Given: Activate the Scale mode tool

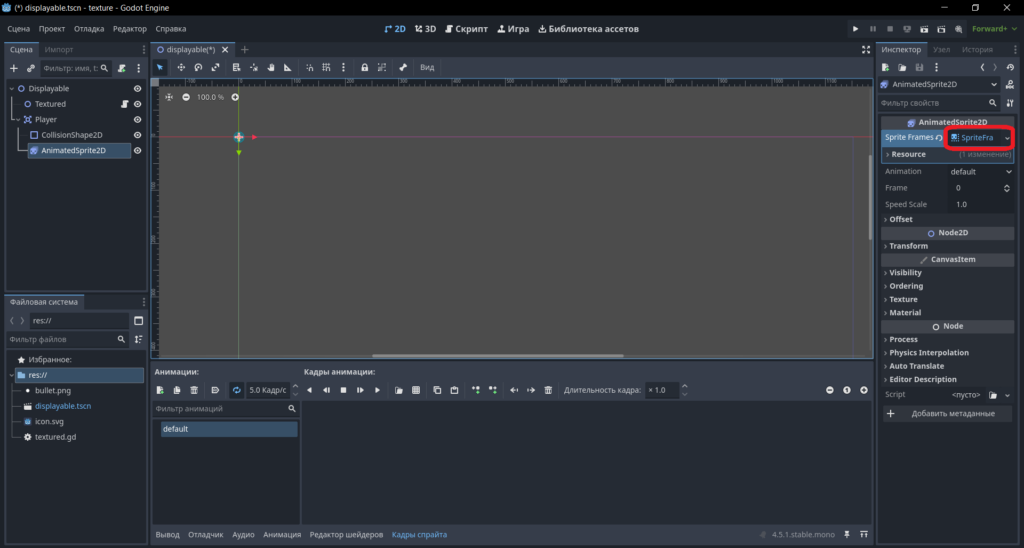Looking at the screenshot, I should pyautogui.click(x=215, y=67).
